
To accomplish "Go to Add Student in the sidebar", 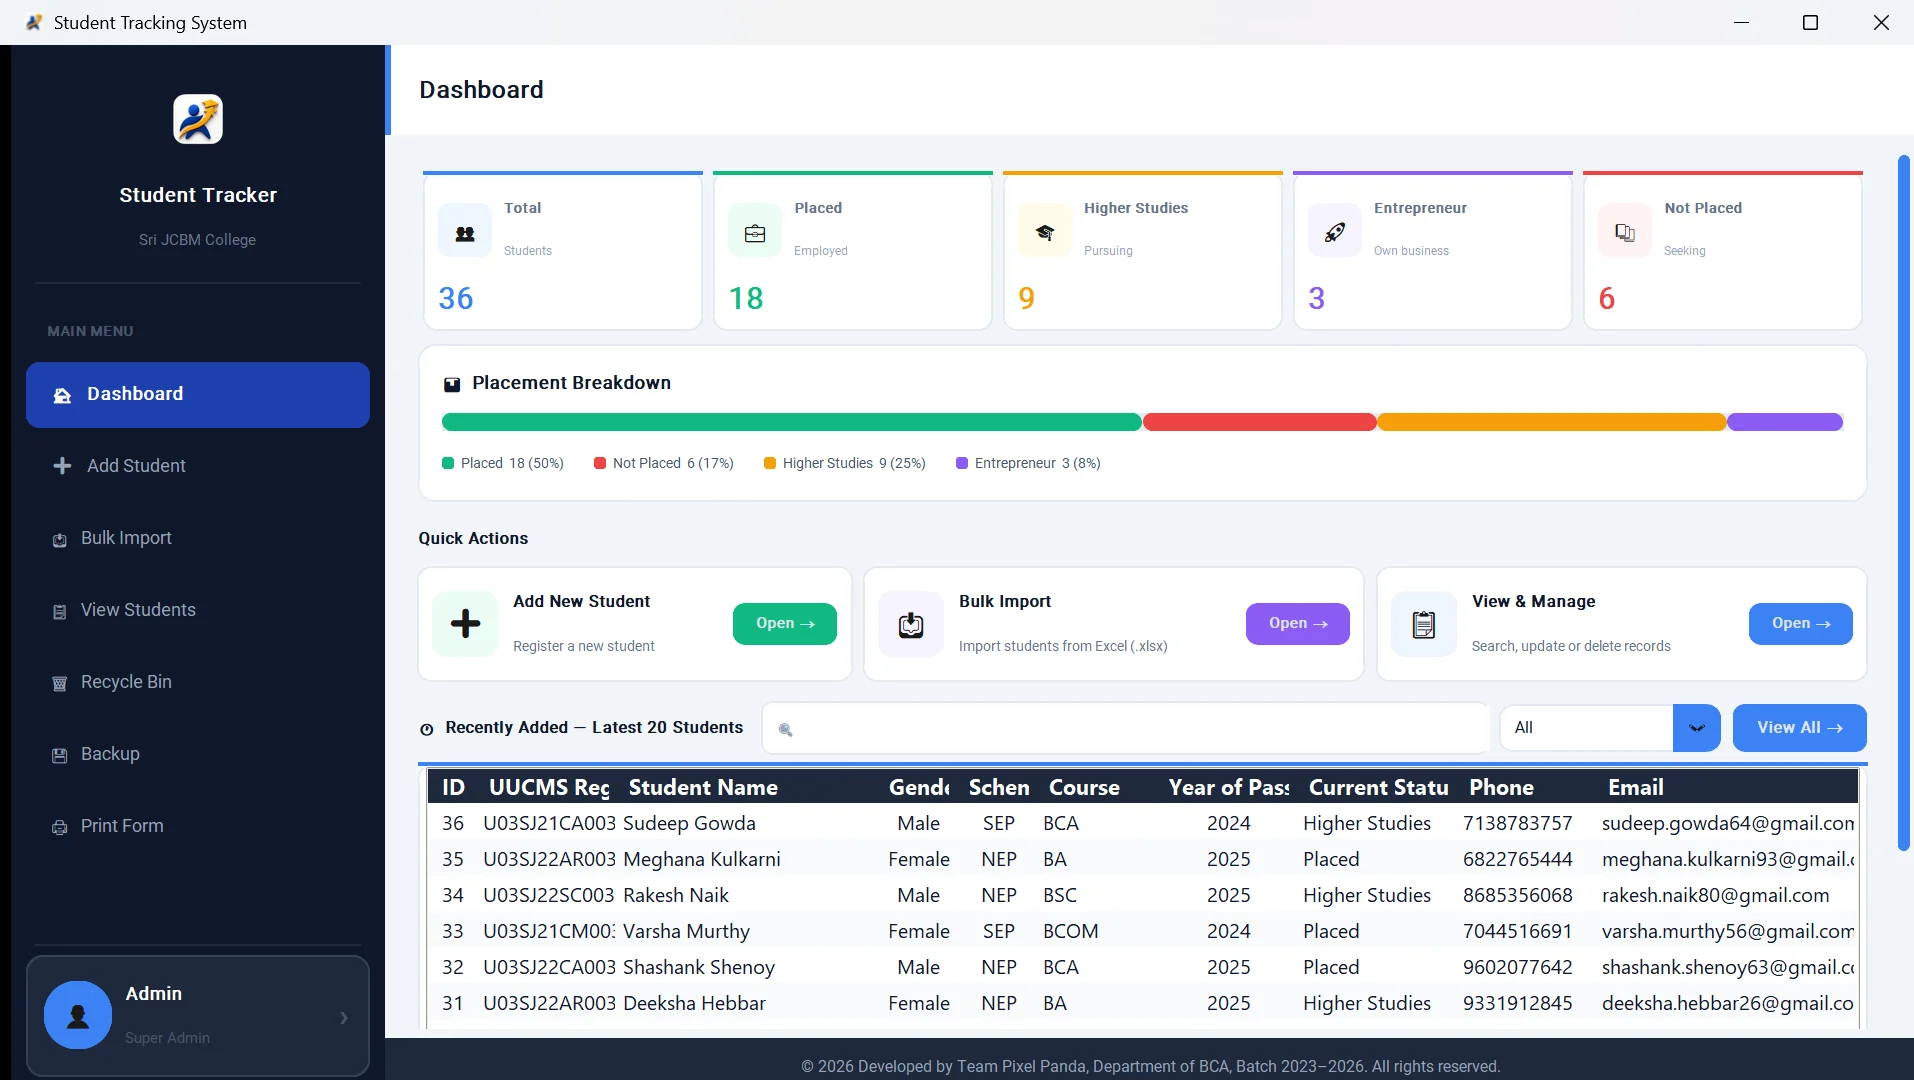I will [198, 466].
